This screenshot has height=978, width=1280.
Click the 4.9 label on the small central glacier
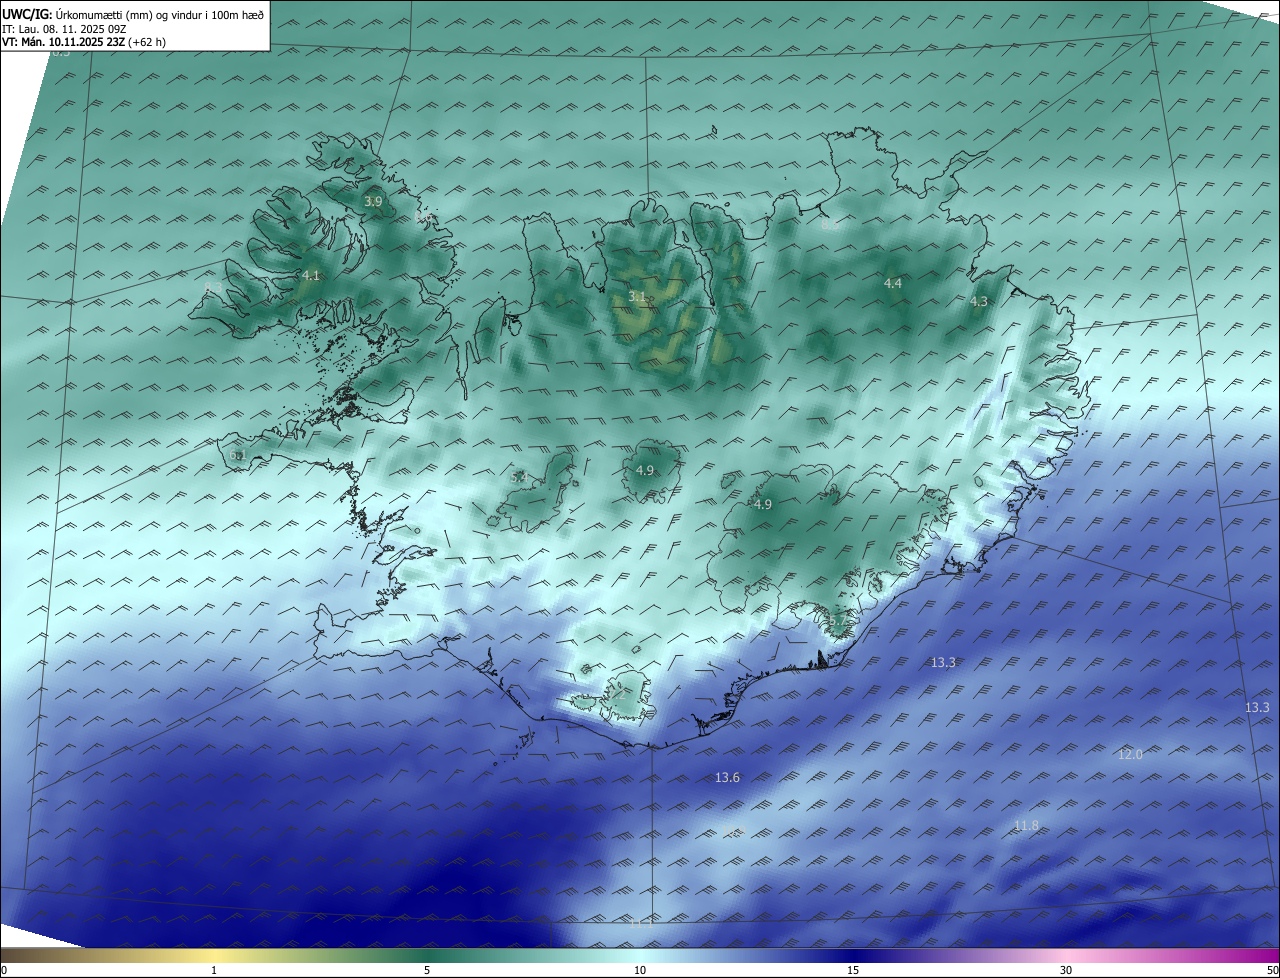[x=645, y=470]
